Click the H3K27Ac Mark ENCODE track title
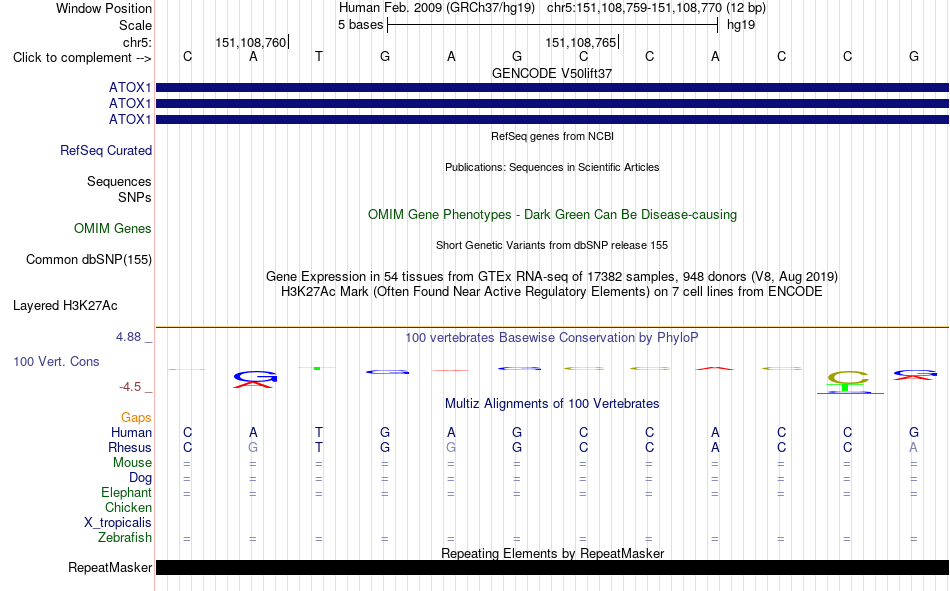The image size is (950, 591). coord(552,292)
